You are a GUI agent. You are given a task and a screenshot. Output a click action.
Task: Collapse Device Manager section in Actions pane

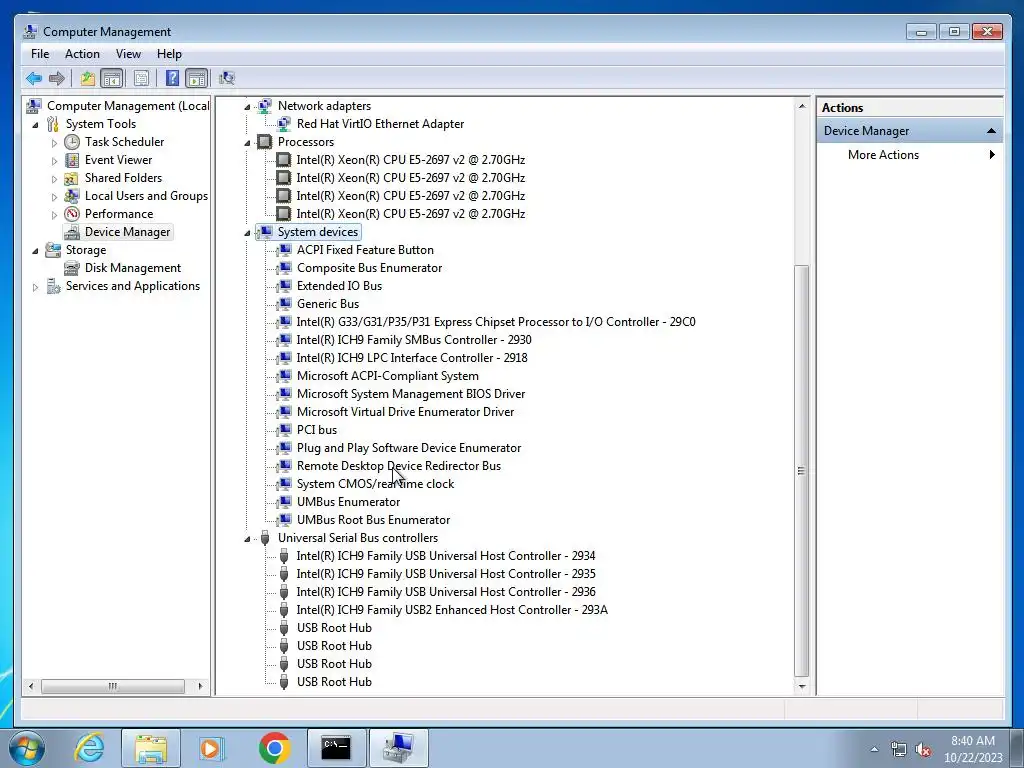coord(991,131)
